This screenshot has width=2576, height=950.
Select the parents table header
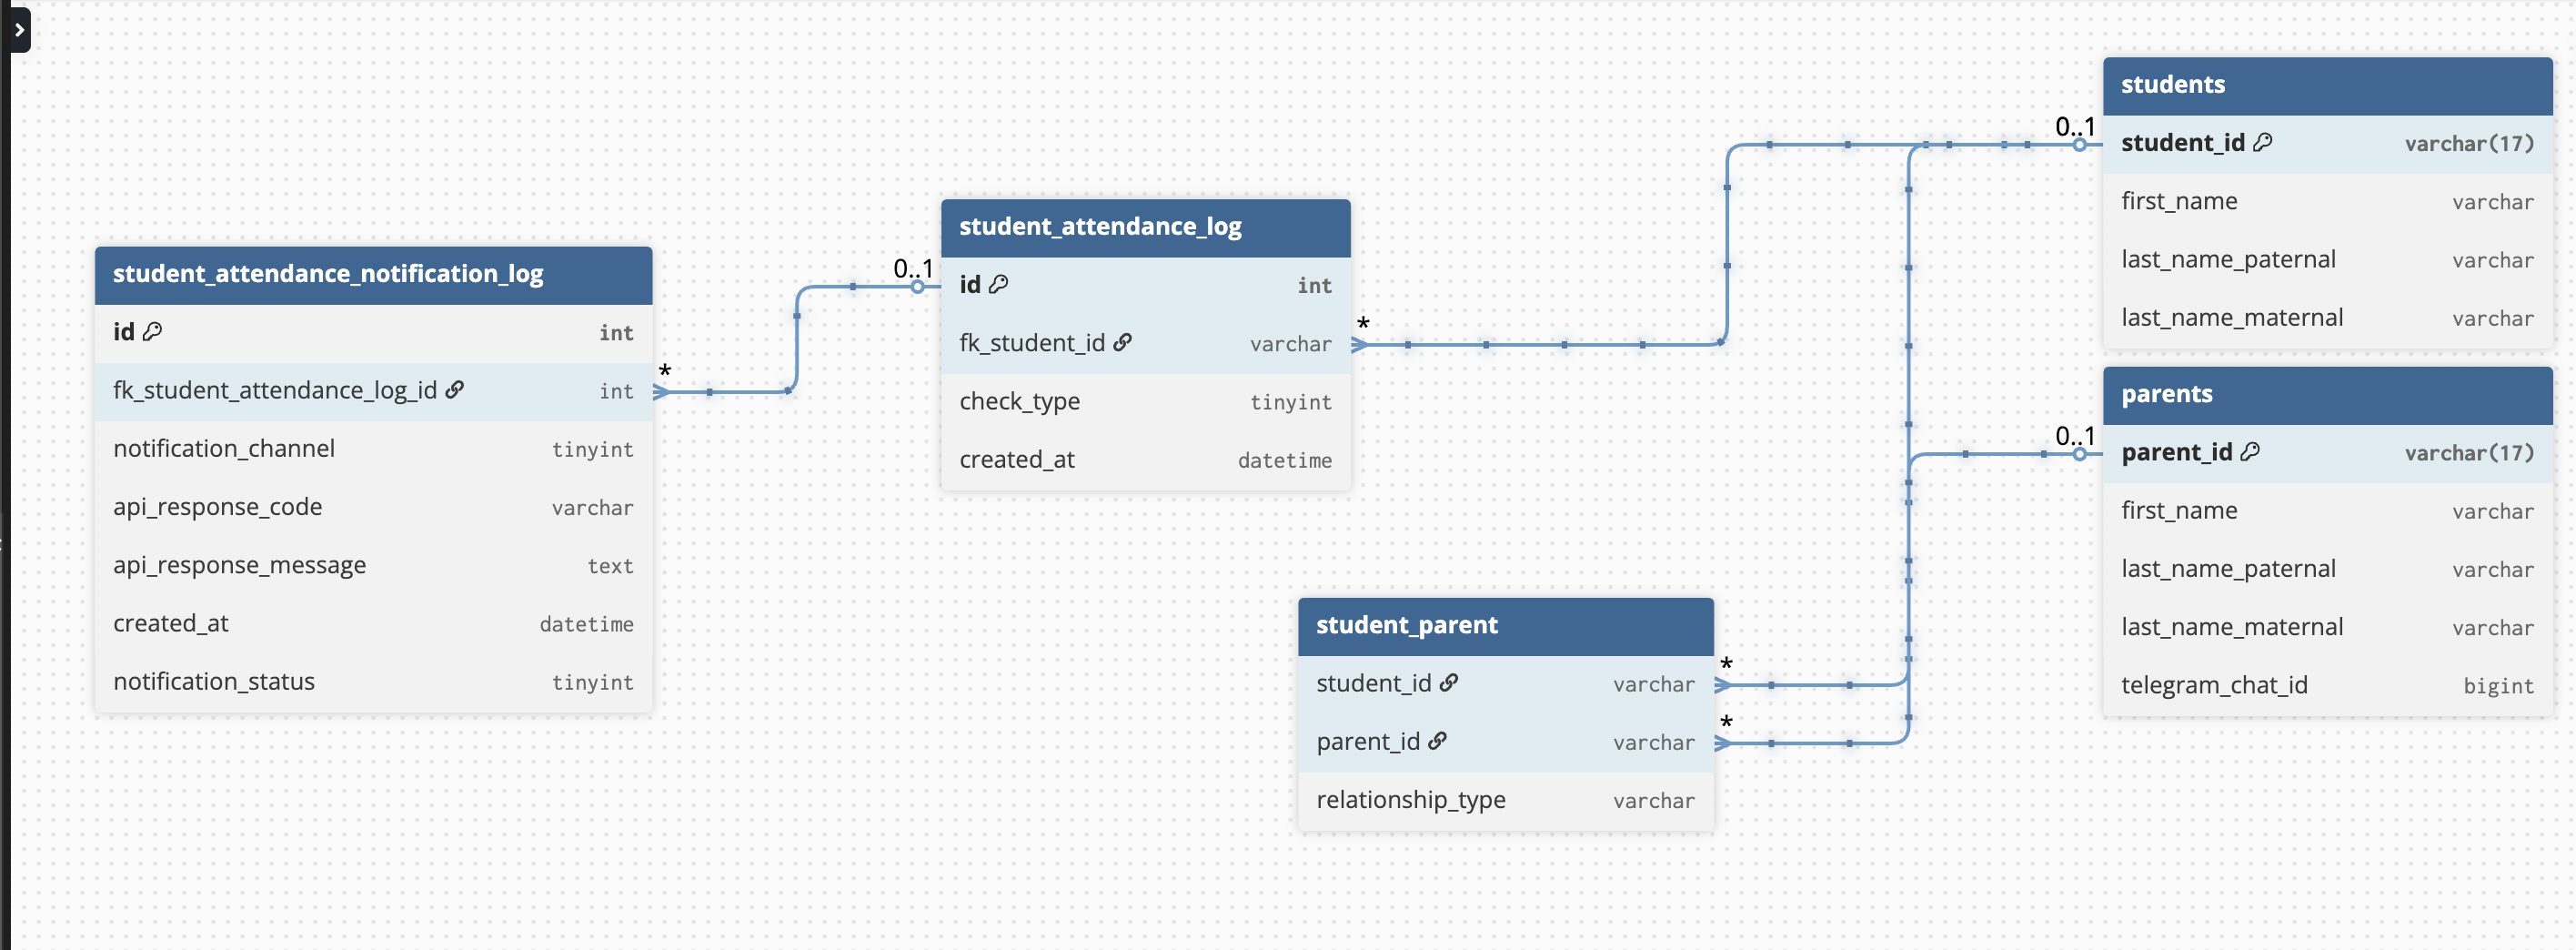(2327, 394)
